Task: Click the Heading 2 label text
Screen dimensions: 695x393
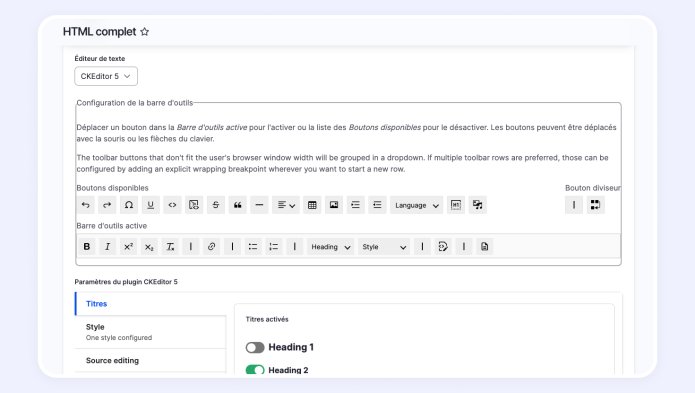Action: (x=288, y=370)
